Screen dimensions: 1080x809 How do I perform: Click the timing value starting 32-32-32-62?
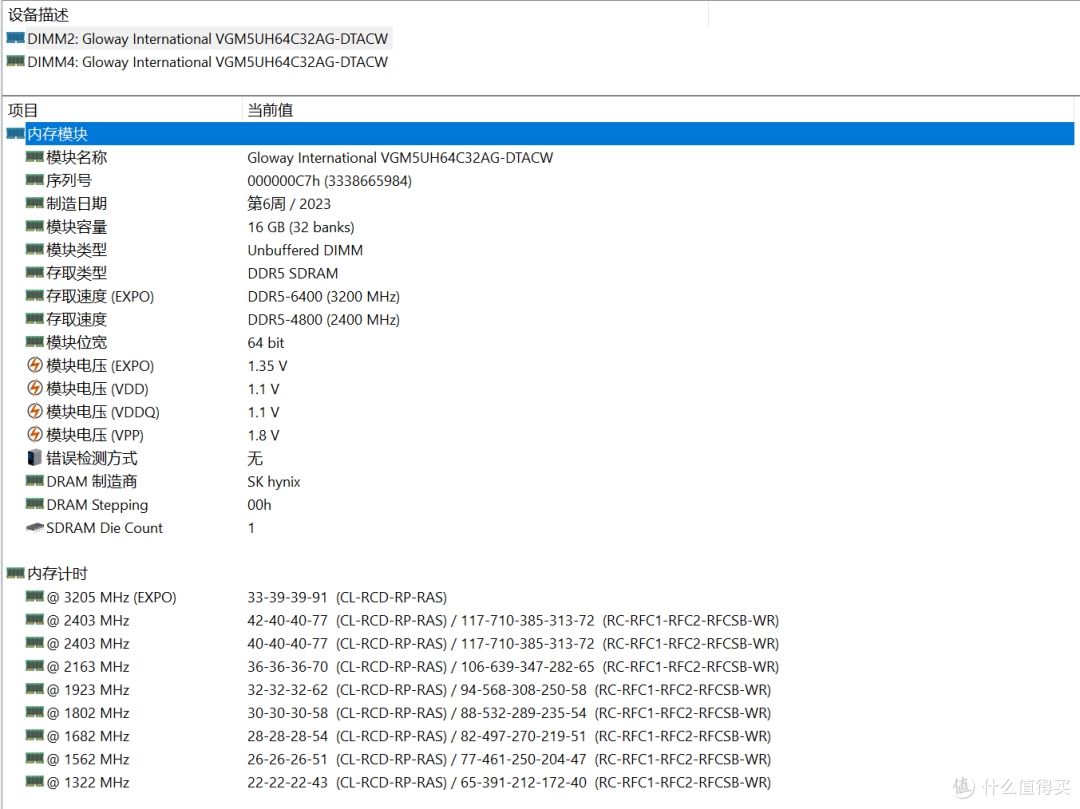click(509, 690)
